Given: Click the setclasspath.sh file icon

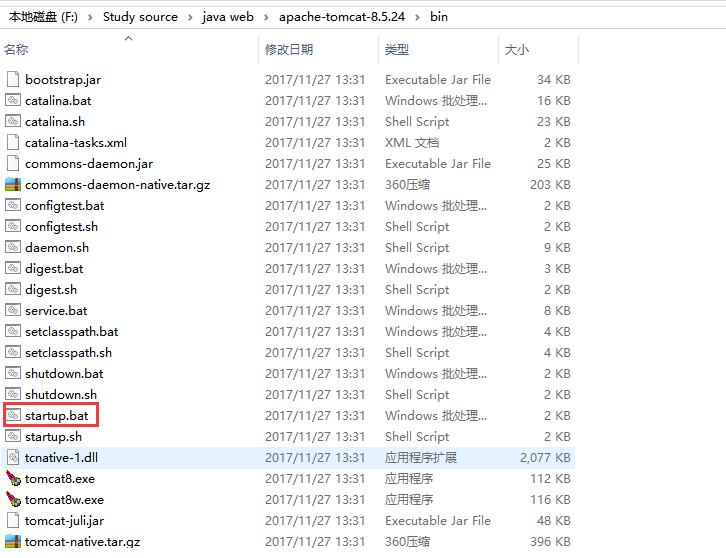Looking at the screenshot, I should [x=13, y=352].
